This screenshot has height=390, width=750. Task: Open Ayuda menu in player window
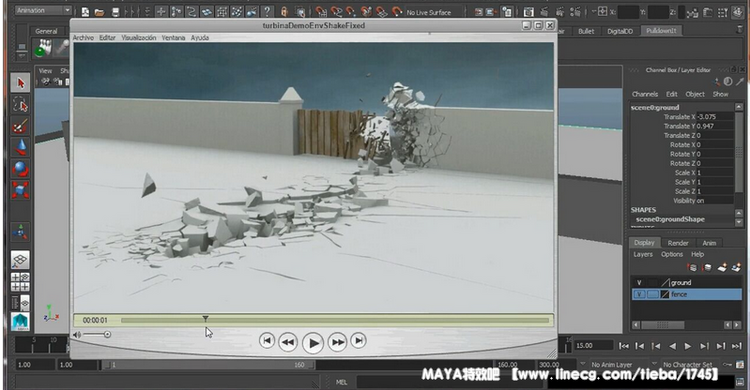point(200,37)
